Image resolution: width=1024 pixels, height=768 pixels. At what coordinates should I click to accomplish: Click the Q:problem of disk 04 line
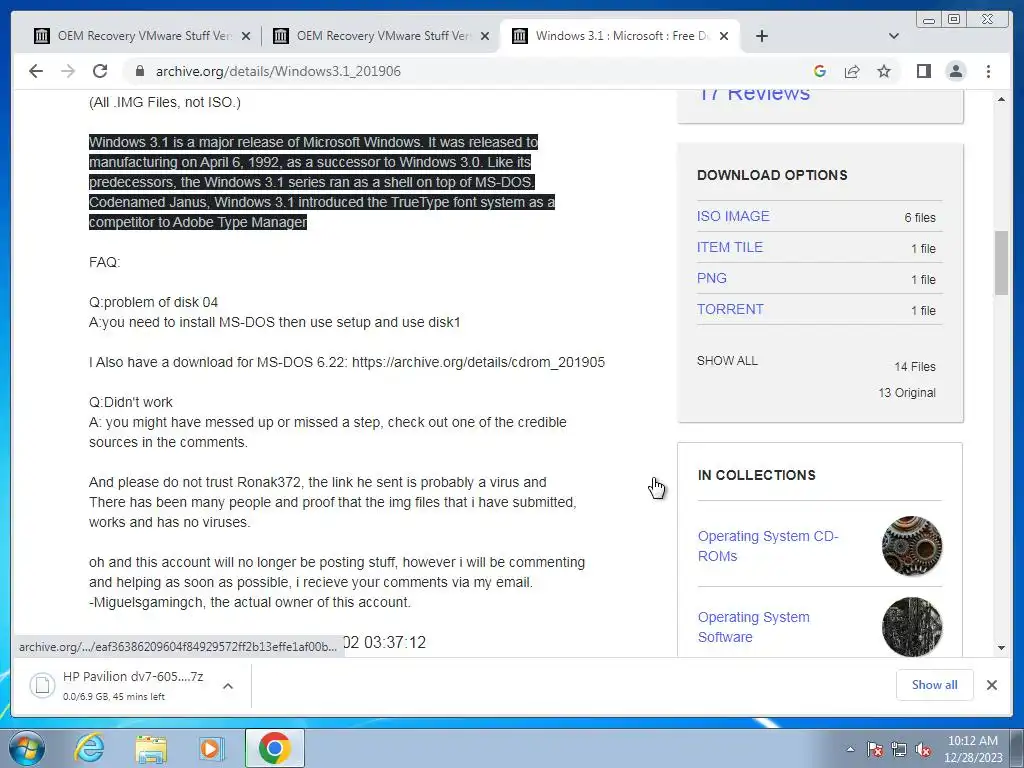pos(153,302)
